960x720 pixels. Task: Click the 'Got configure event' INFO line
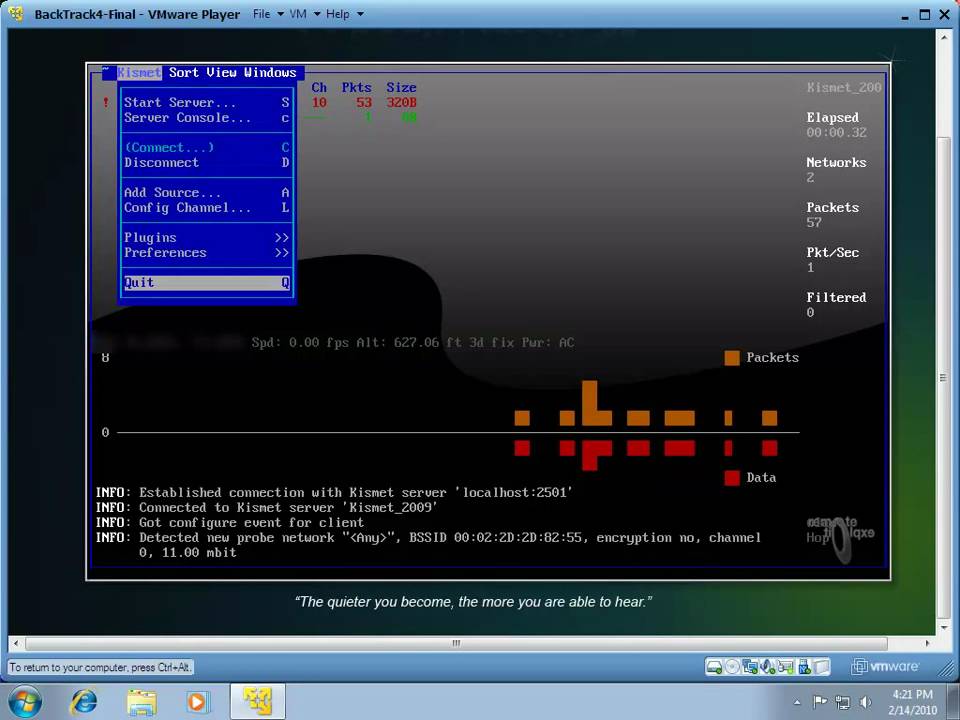pos(230,523)
